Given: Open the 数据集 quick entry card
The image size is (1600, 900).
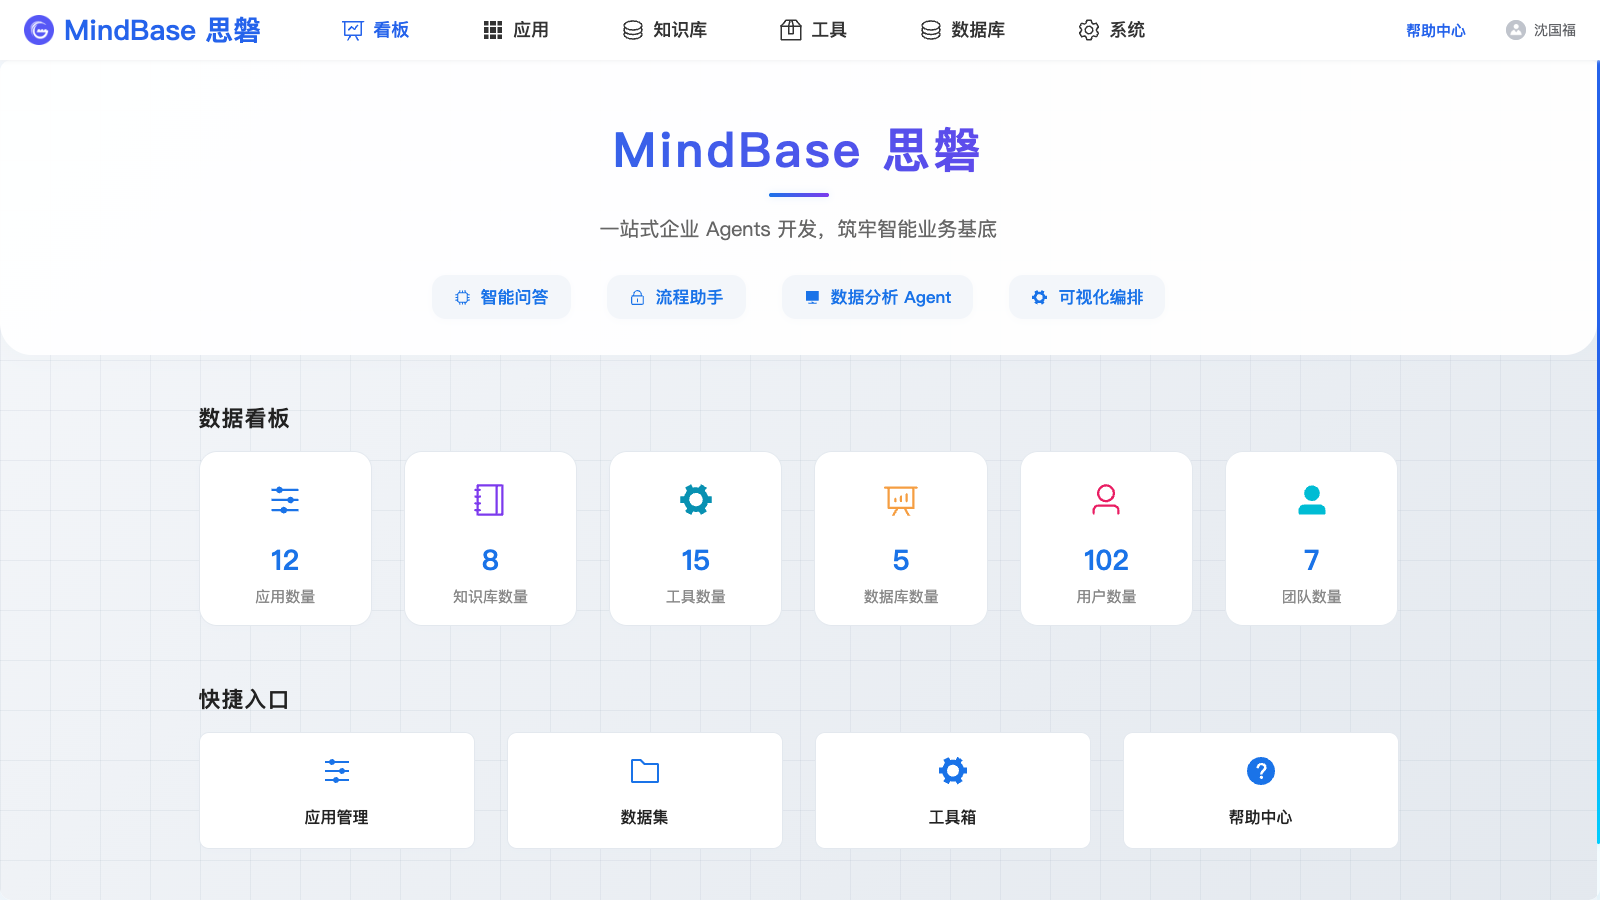Looking at the screenshot, I should [645, 790].
